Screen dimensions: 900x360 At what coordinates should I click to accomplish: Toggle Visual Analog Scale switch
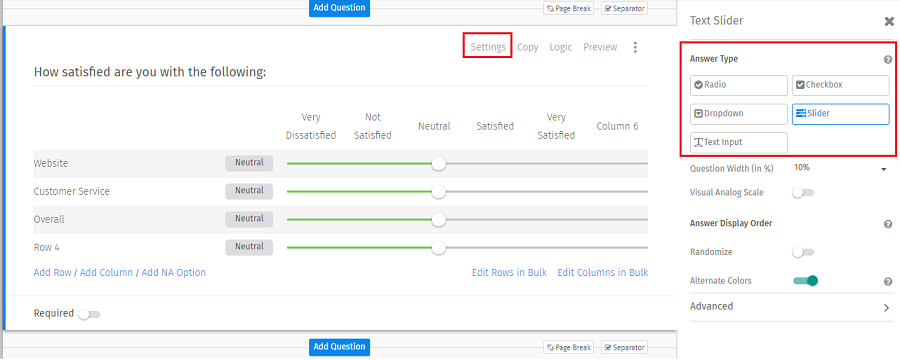803,193
